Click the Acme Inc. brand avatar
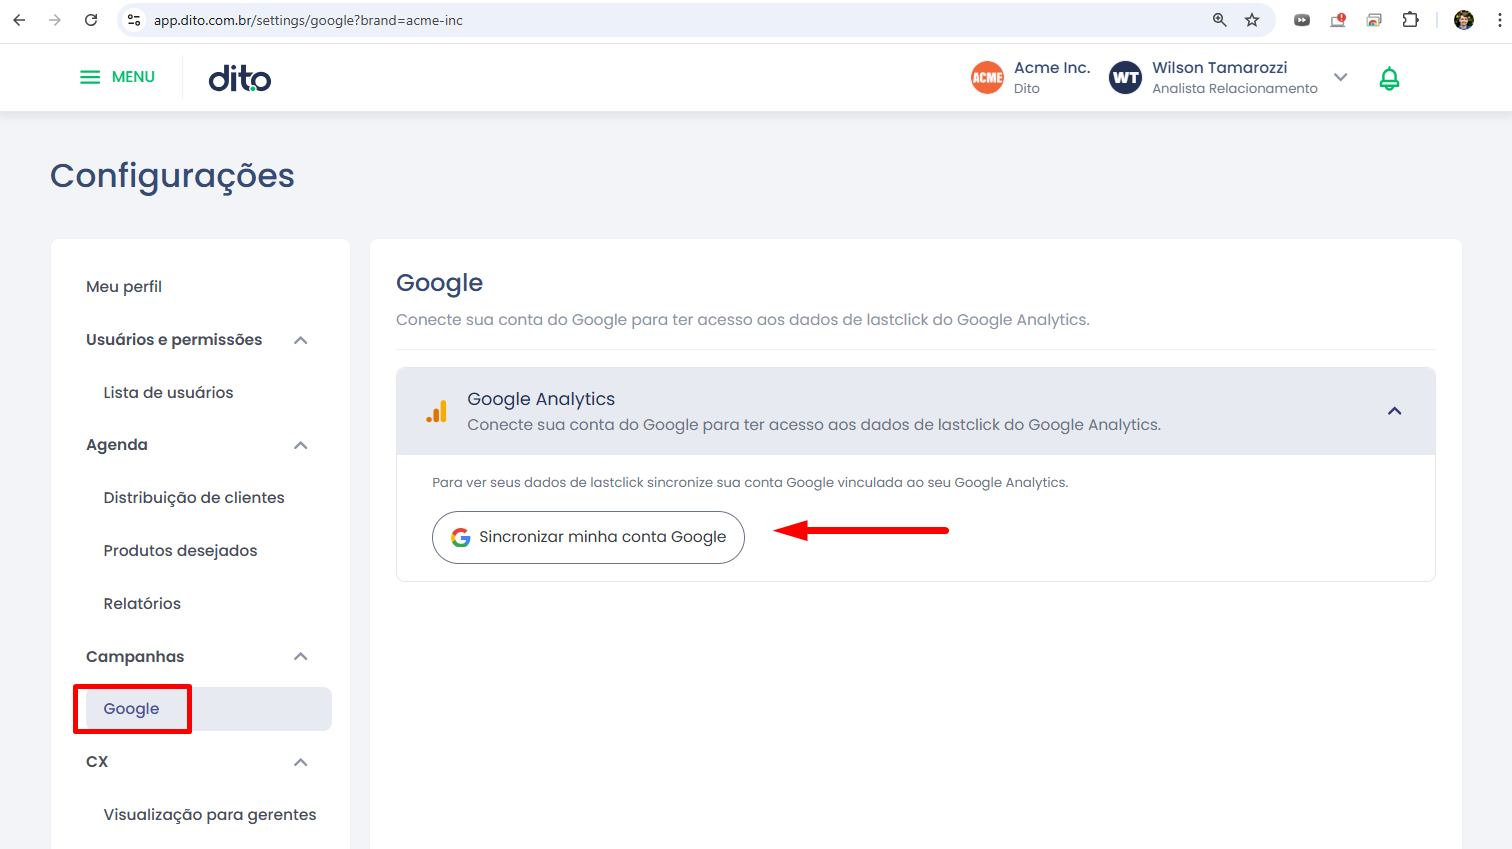The image size is (1512, 849). (987, 78)
